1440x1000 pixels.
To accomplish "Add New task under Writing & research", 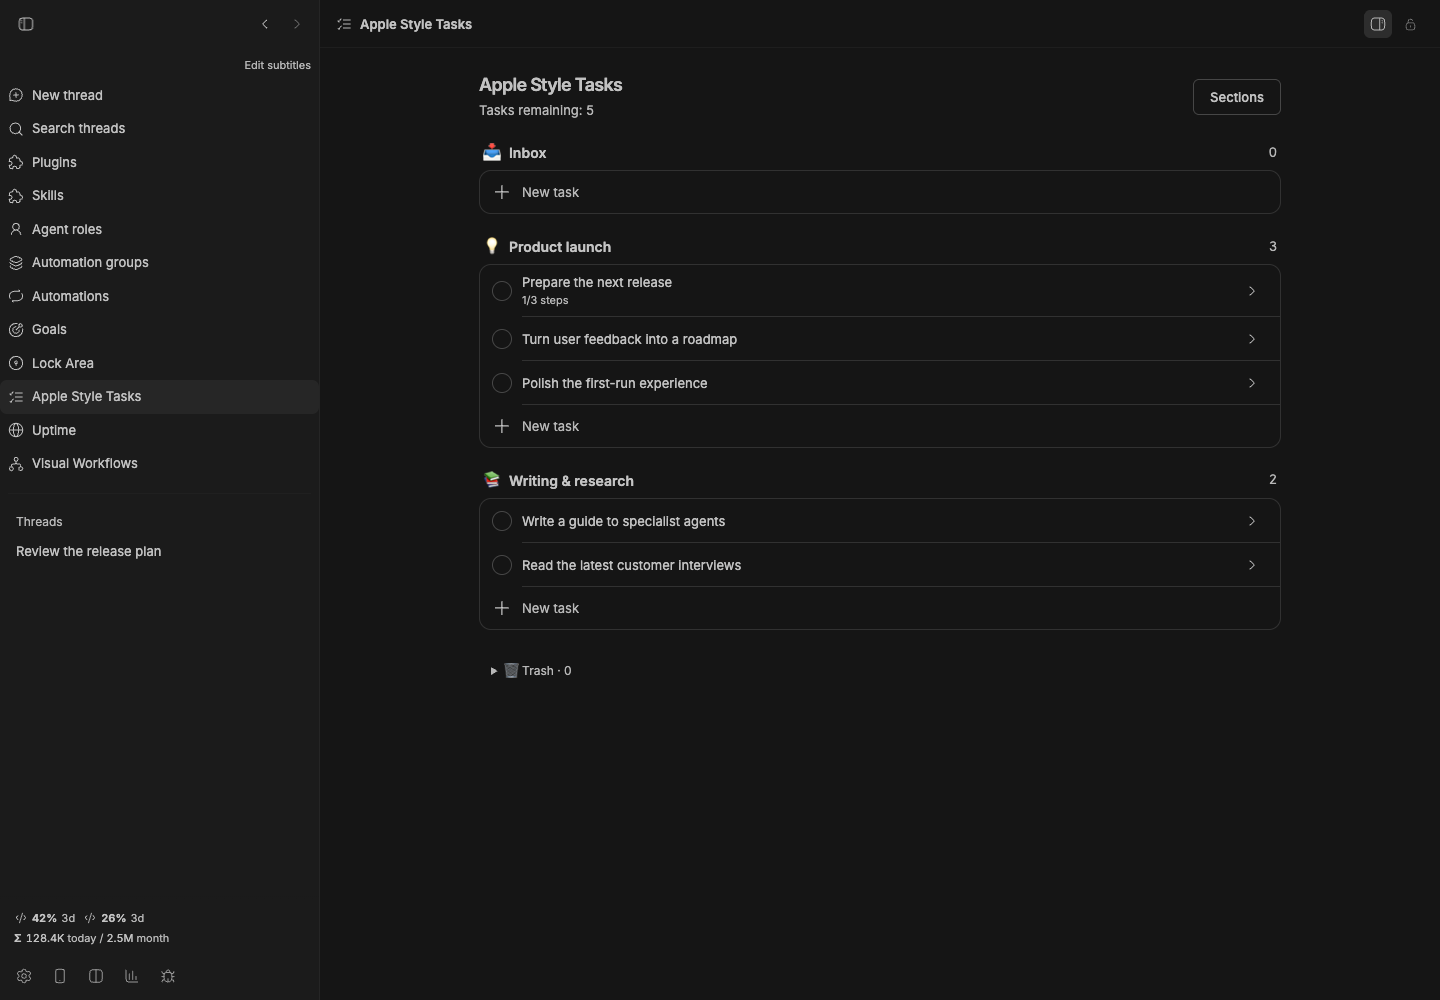I will pos(880,608).
